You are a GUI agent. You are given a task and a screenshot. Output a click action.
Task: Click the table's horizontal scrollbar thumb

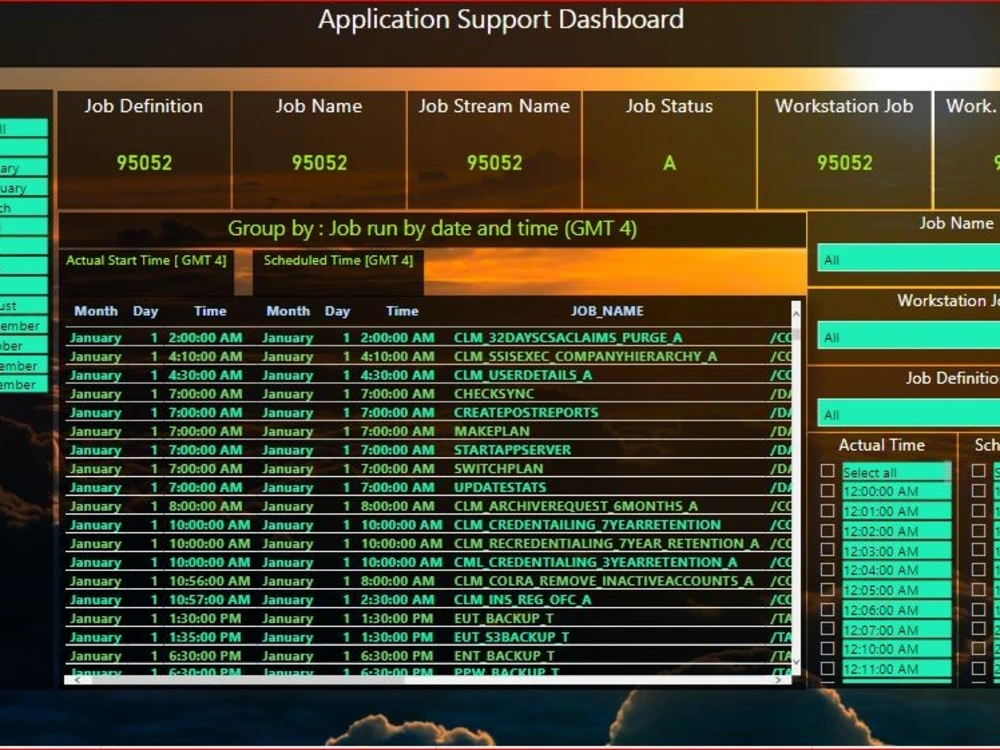pos(249,680)
